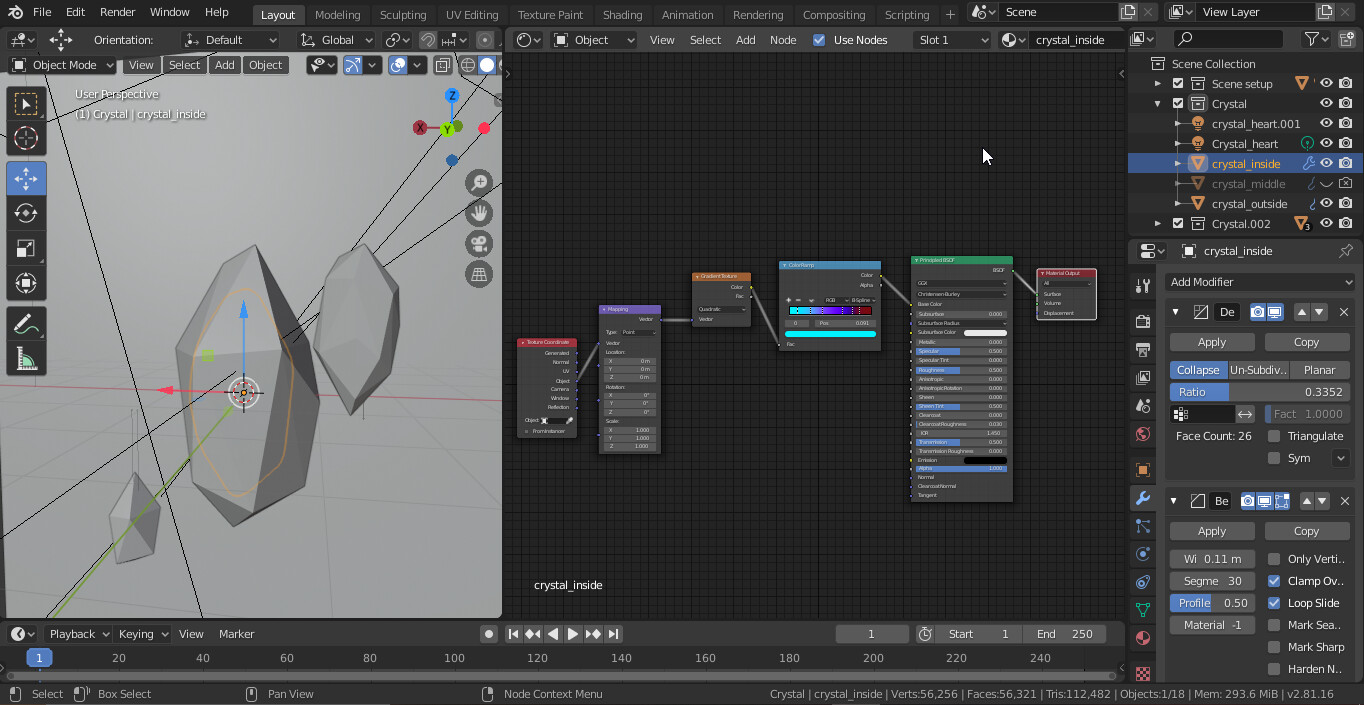The image size is (1364, 705).
Task: Hide crystal_outside with its eye icon
Action: (x=1326, y=203)
